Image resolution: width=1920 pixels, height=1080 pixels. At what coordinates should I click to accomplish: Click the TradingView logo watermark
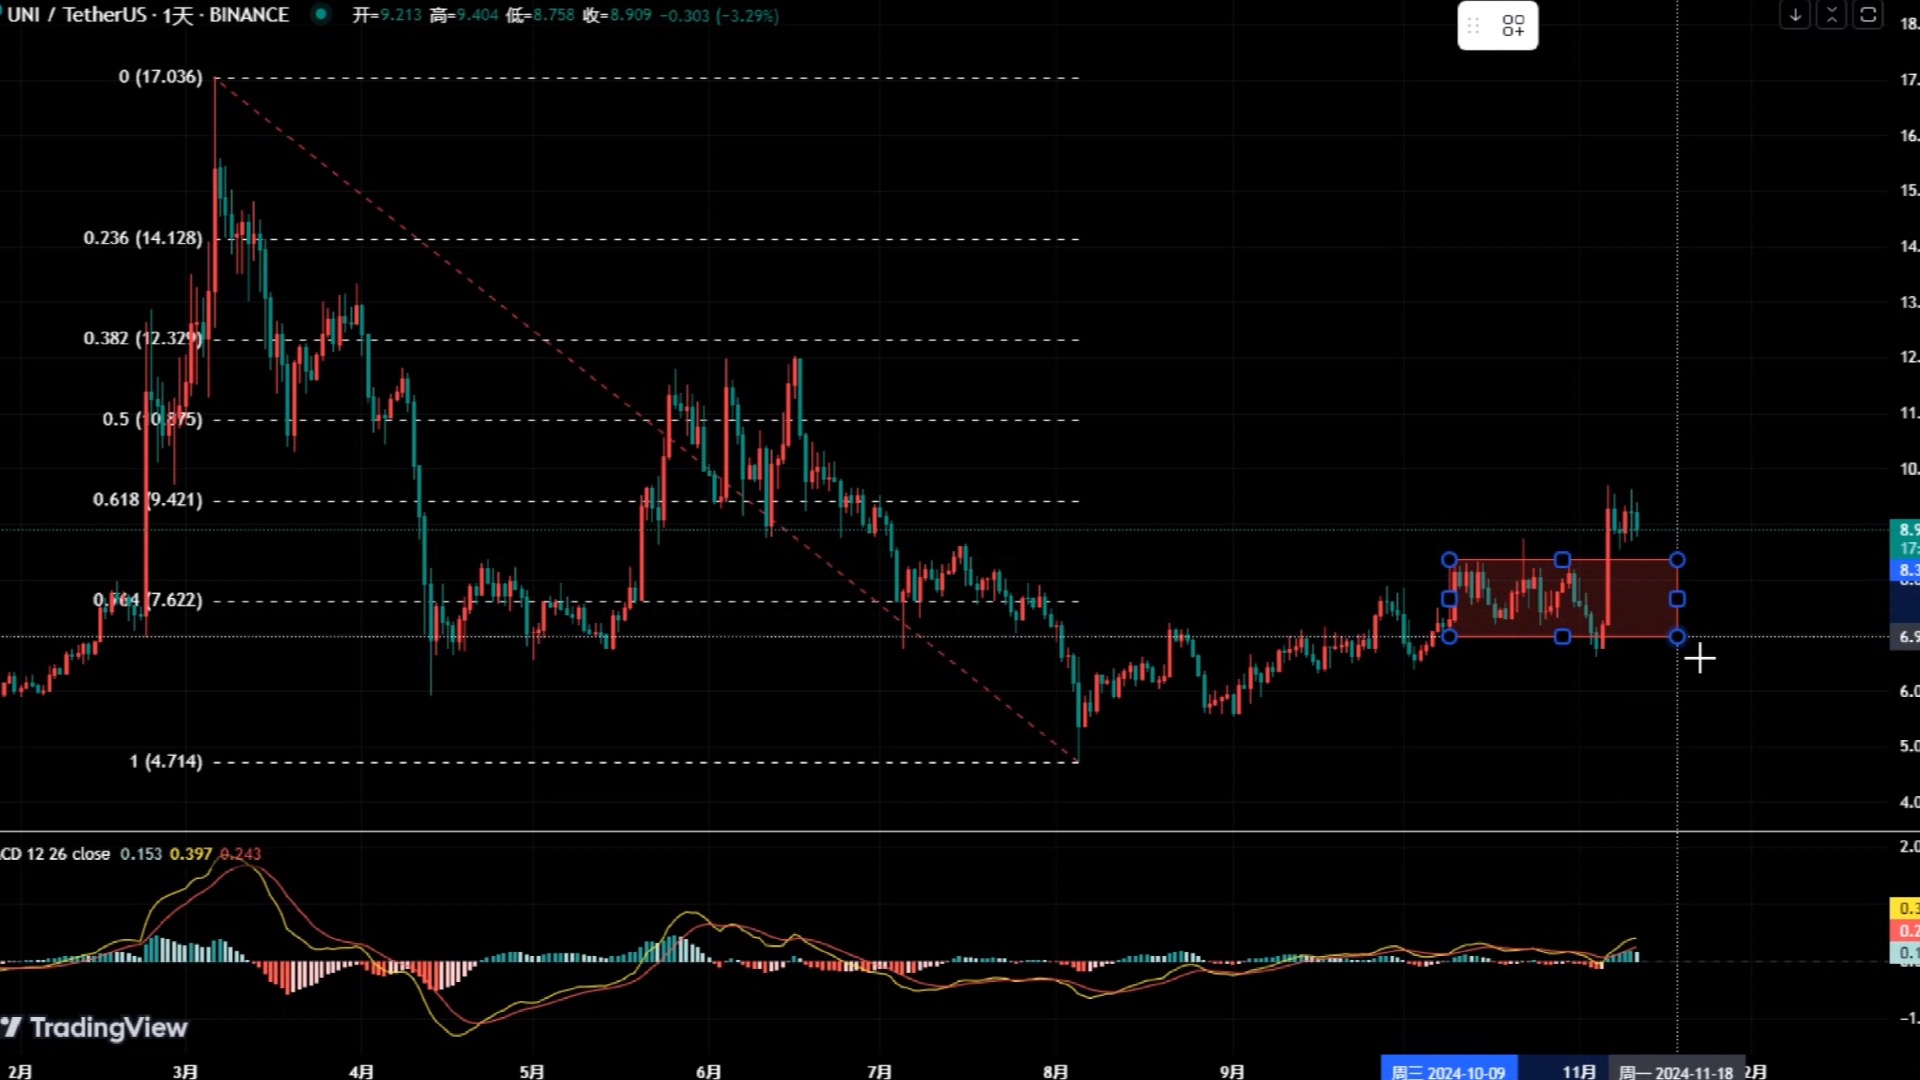[97, 1028]
